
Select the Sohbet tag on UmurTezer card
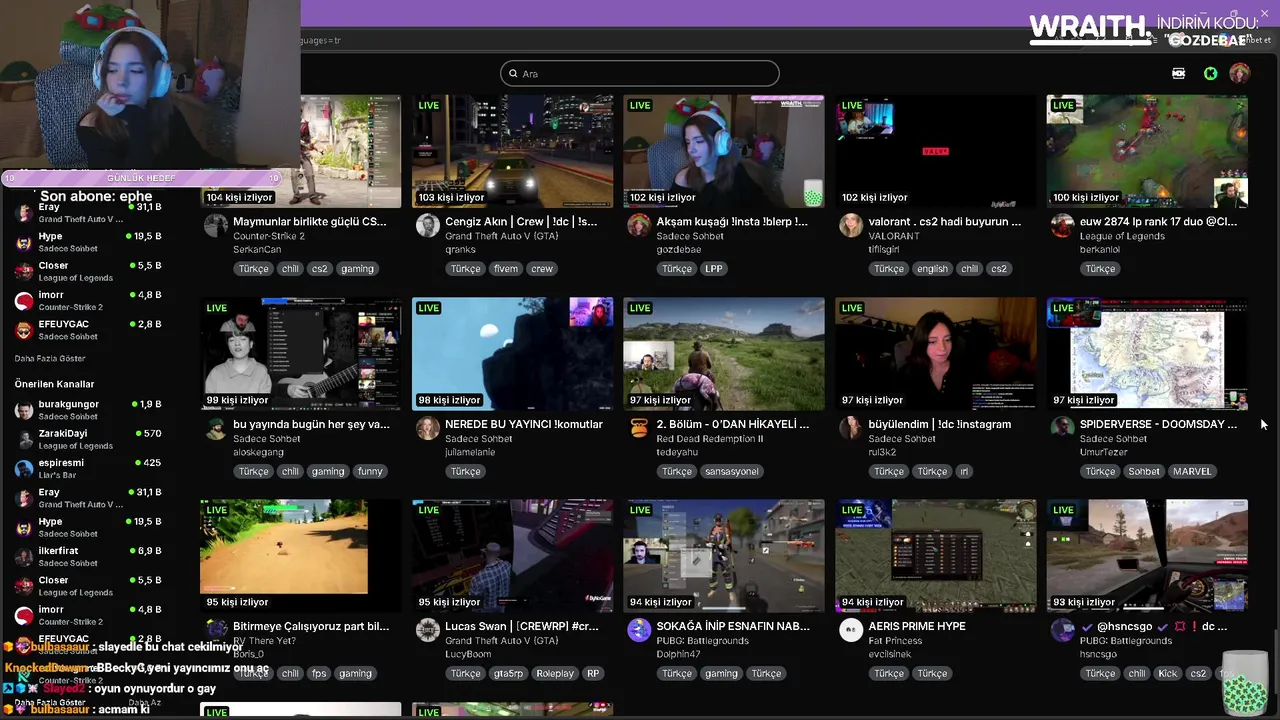coord(1144,471)
